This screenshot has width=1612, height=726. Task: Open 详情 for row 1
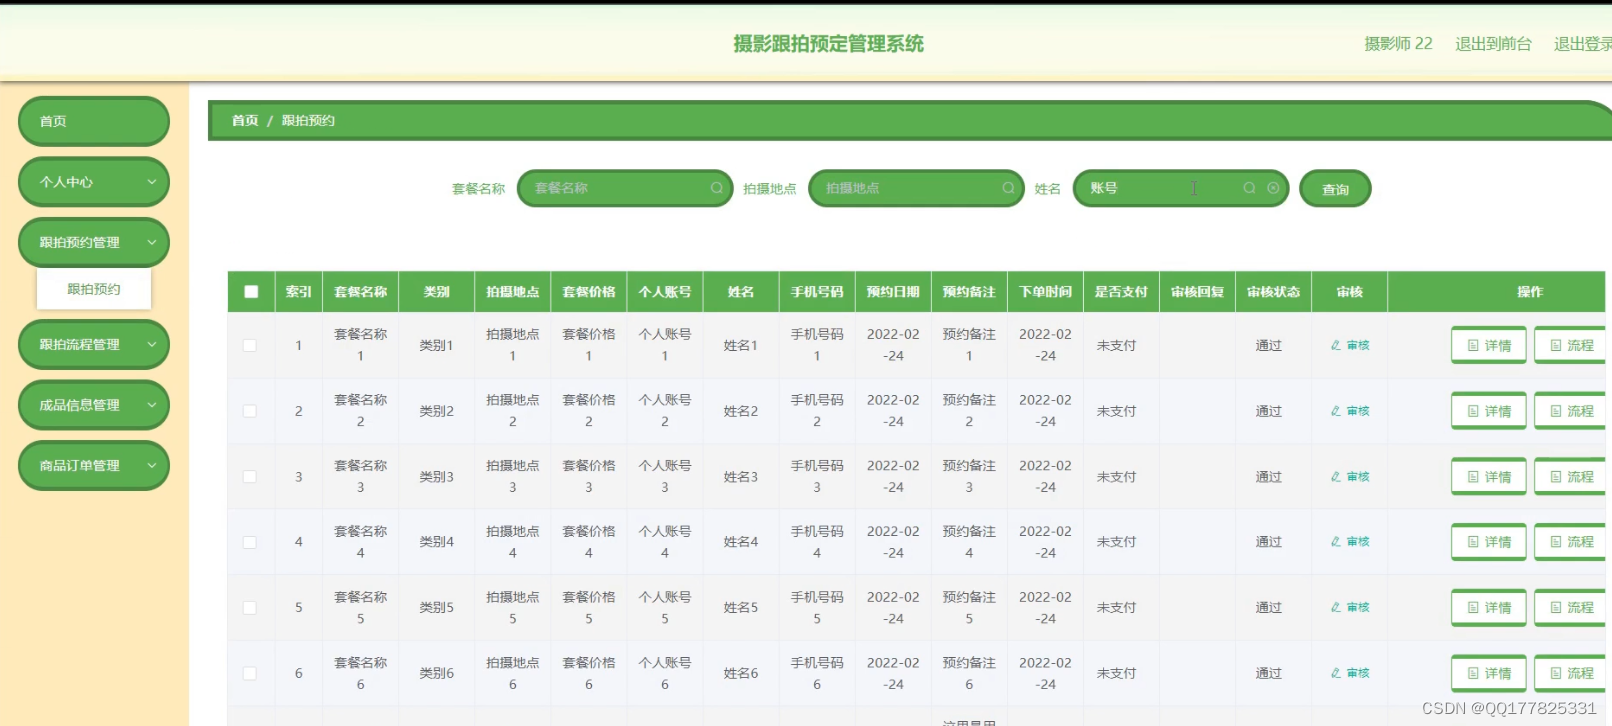(x=1489, y=345)
